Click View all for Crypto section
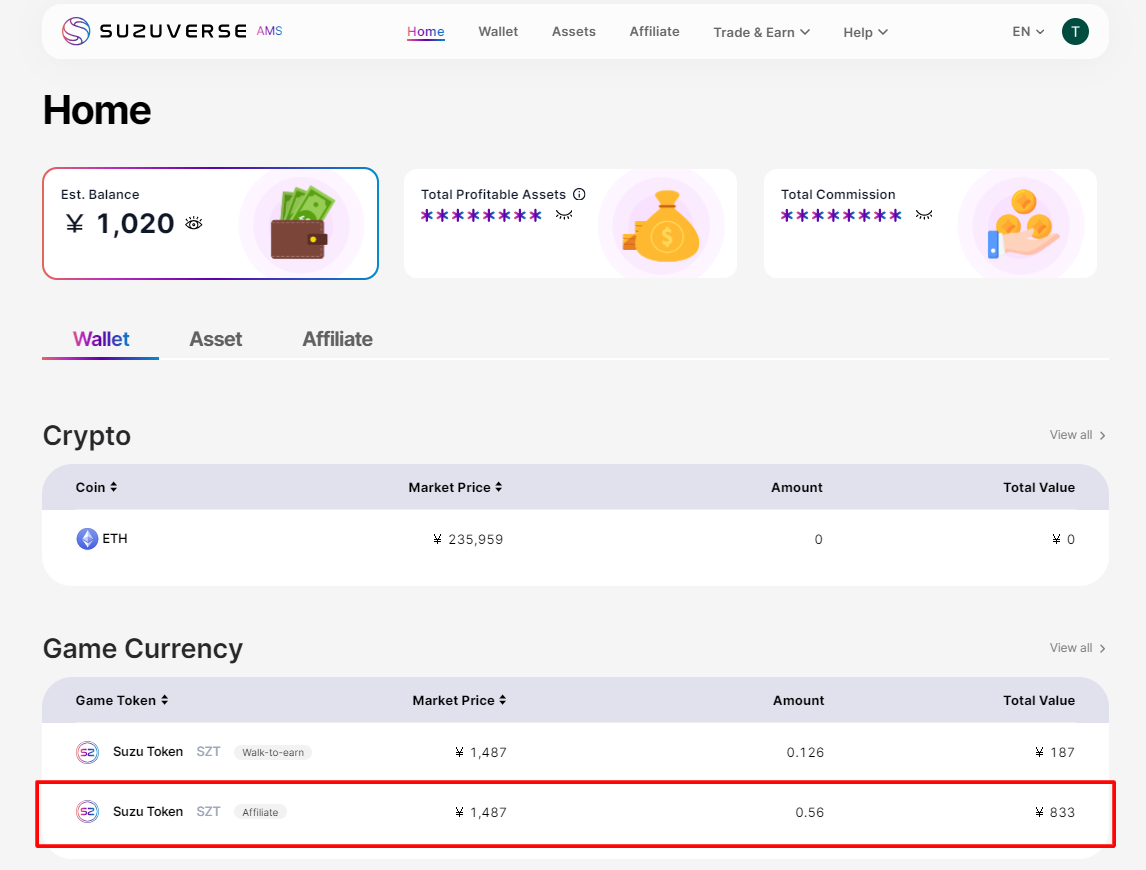Screen dimensions: 1146x870 click(x=1077, y=435)
